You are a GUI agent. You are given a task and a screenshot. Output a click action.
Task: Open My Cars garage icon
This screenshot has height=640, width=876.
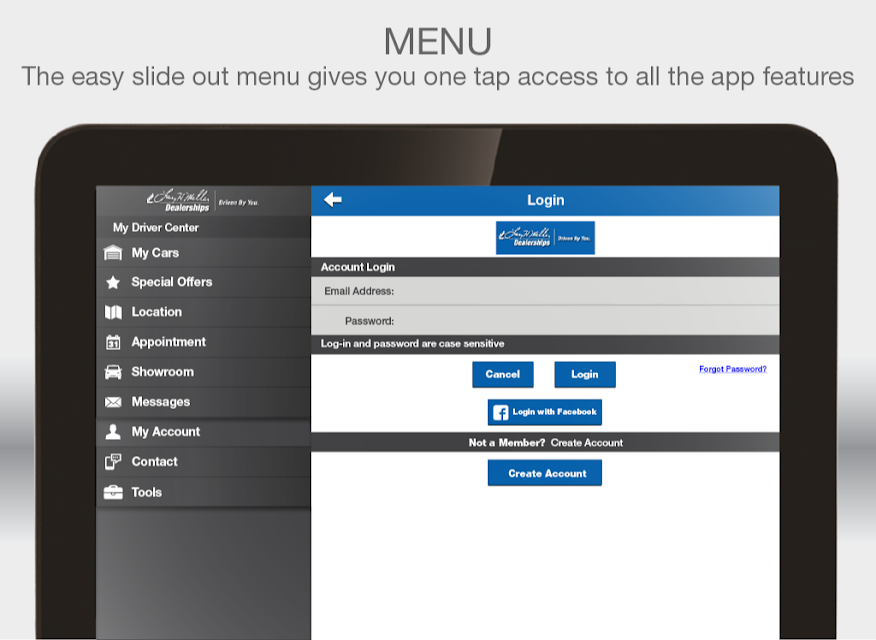coord(113,253)
